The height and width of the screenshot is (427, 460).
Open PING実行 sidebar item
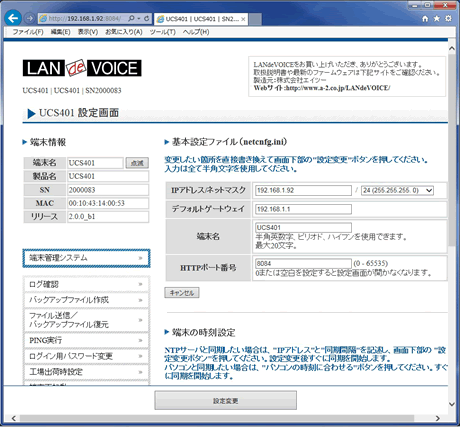86,340
